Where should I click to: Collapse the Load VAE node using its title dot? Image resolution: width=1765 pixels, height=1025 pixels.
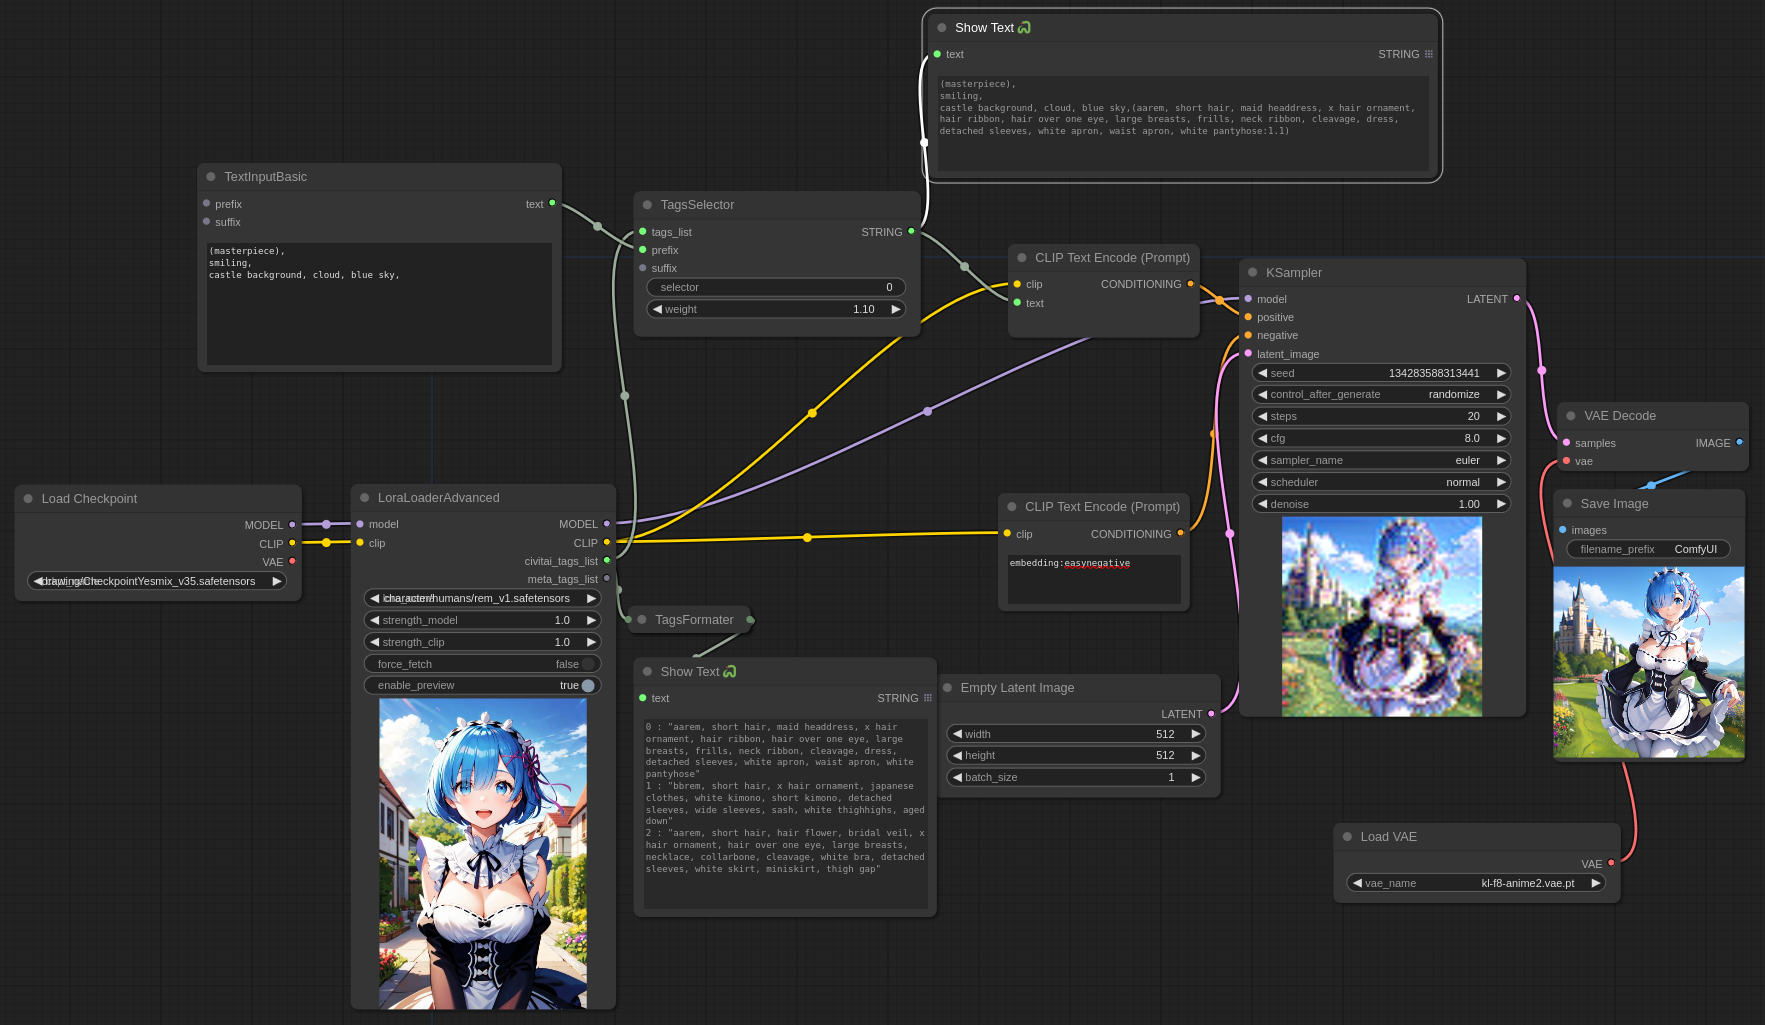pyautogui.click(x=1347, y=837)
